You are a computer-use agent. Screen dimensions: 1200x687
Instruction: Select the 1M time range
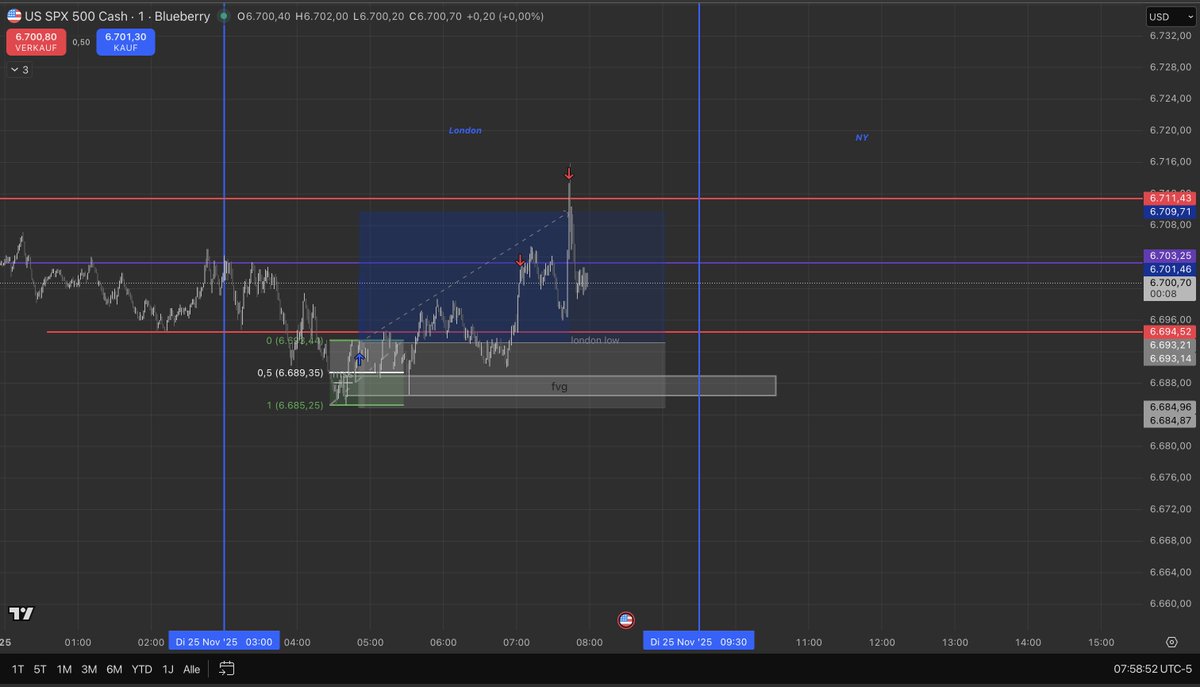(x=64, y=669)
